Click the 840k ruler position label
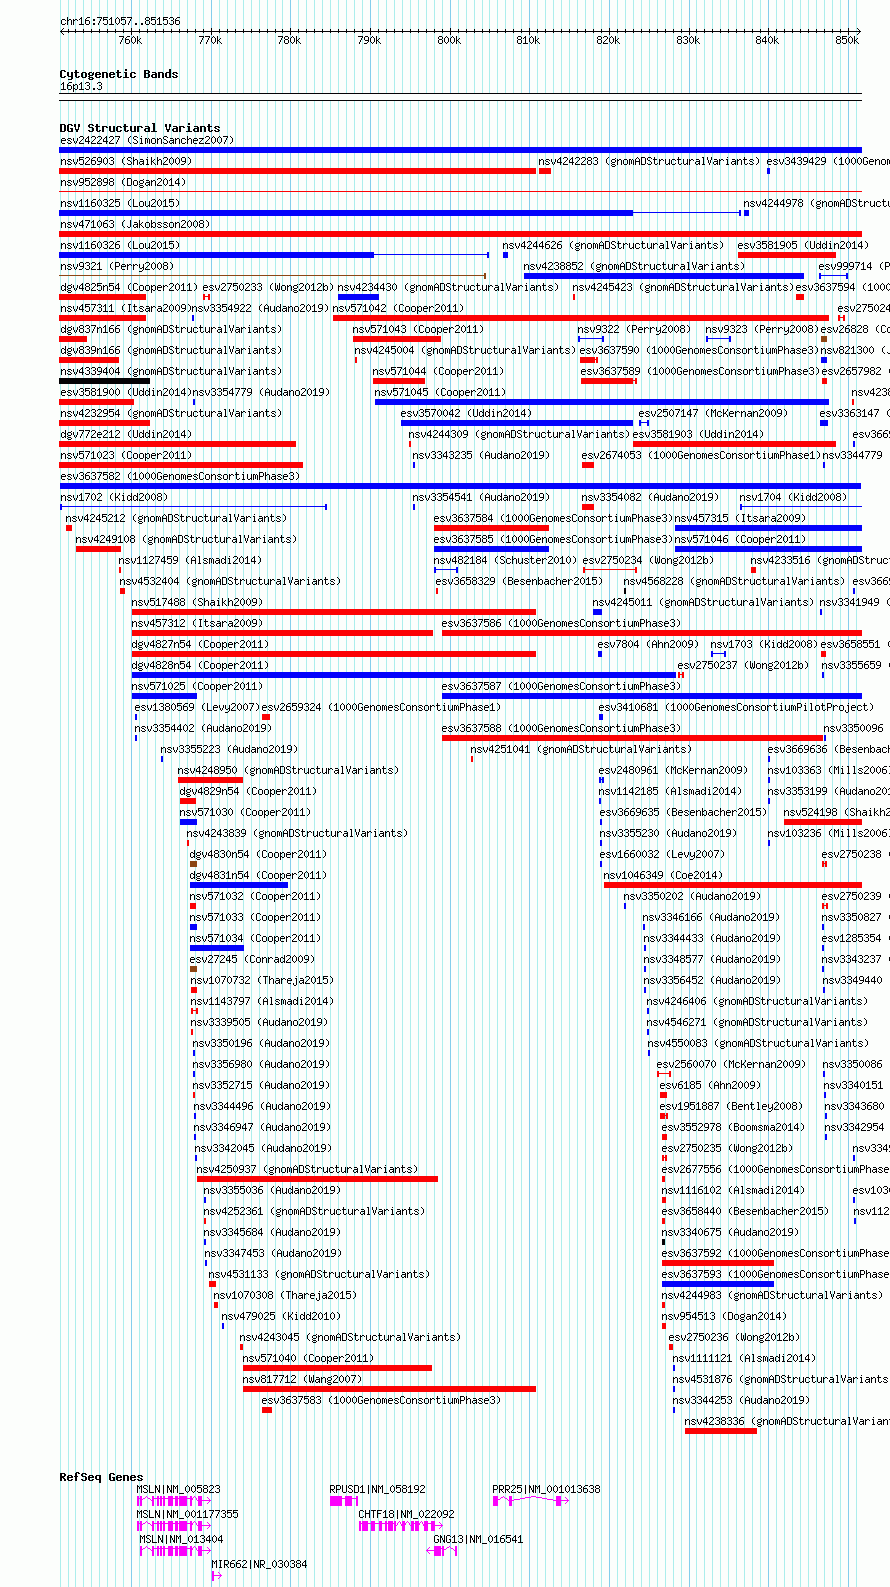Screen dimensions: 890x1587 [x=767, y=40]
